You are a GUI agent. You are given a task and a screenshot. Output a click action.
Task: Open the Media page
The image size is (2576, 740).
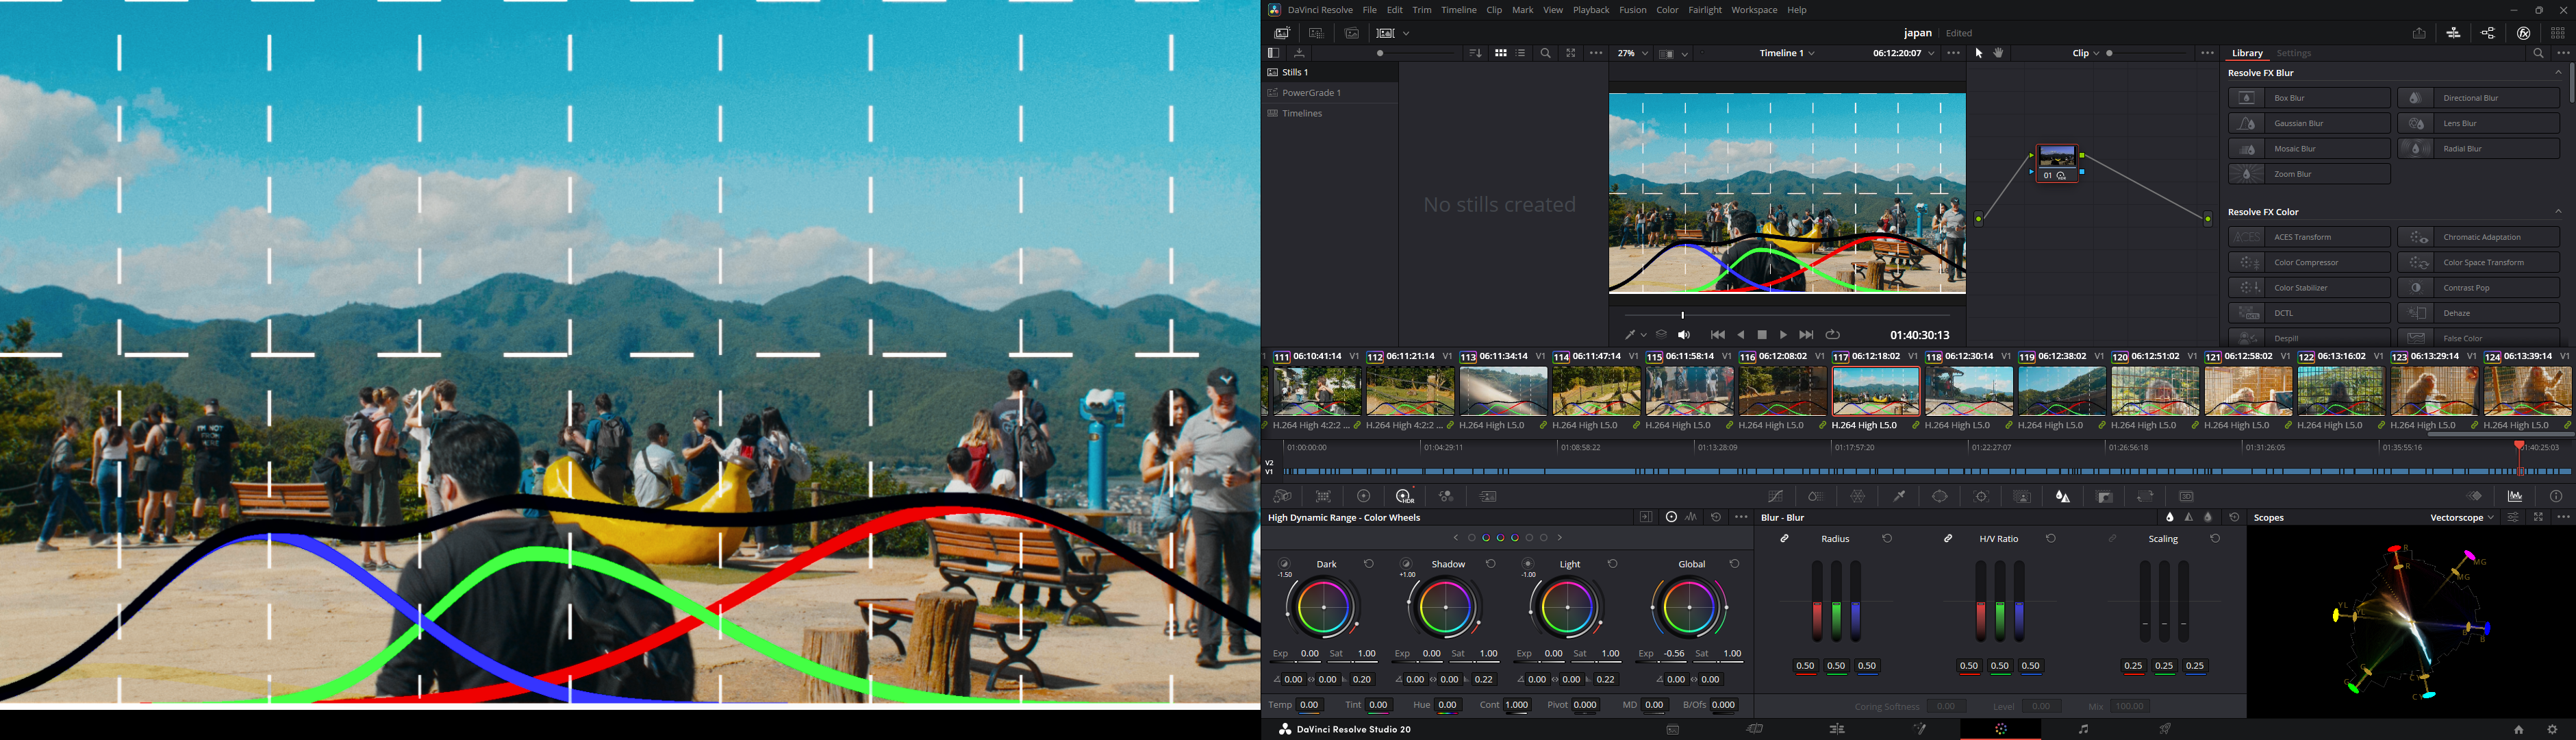coord(1673,729)
